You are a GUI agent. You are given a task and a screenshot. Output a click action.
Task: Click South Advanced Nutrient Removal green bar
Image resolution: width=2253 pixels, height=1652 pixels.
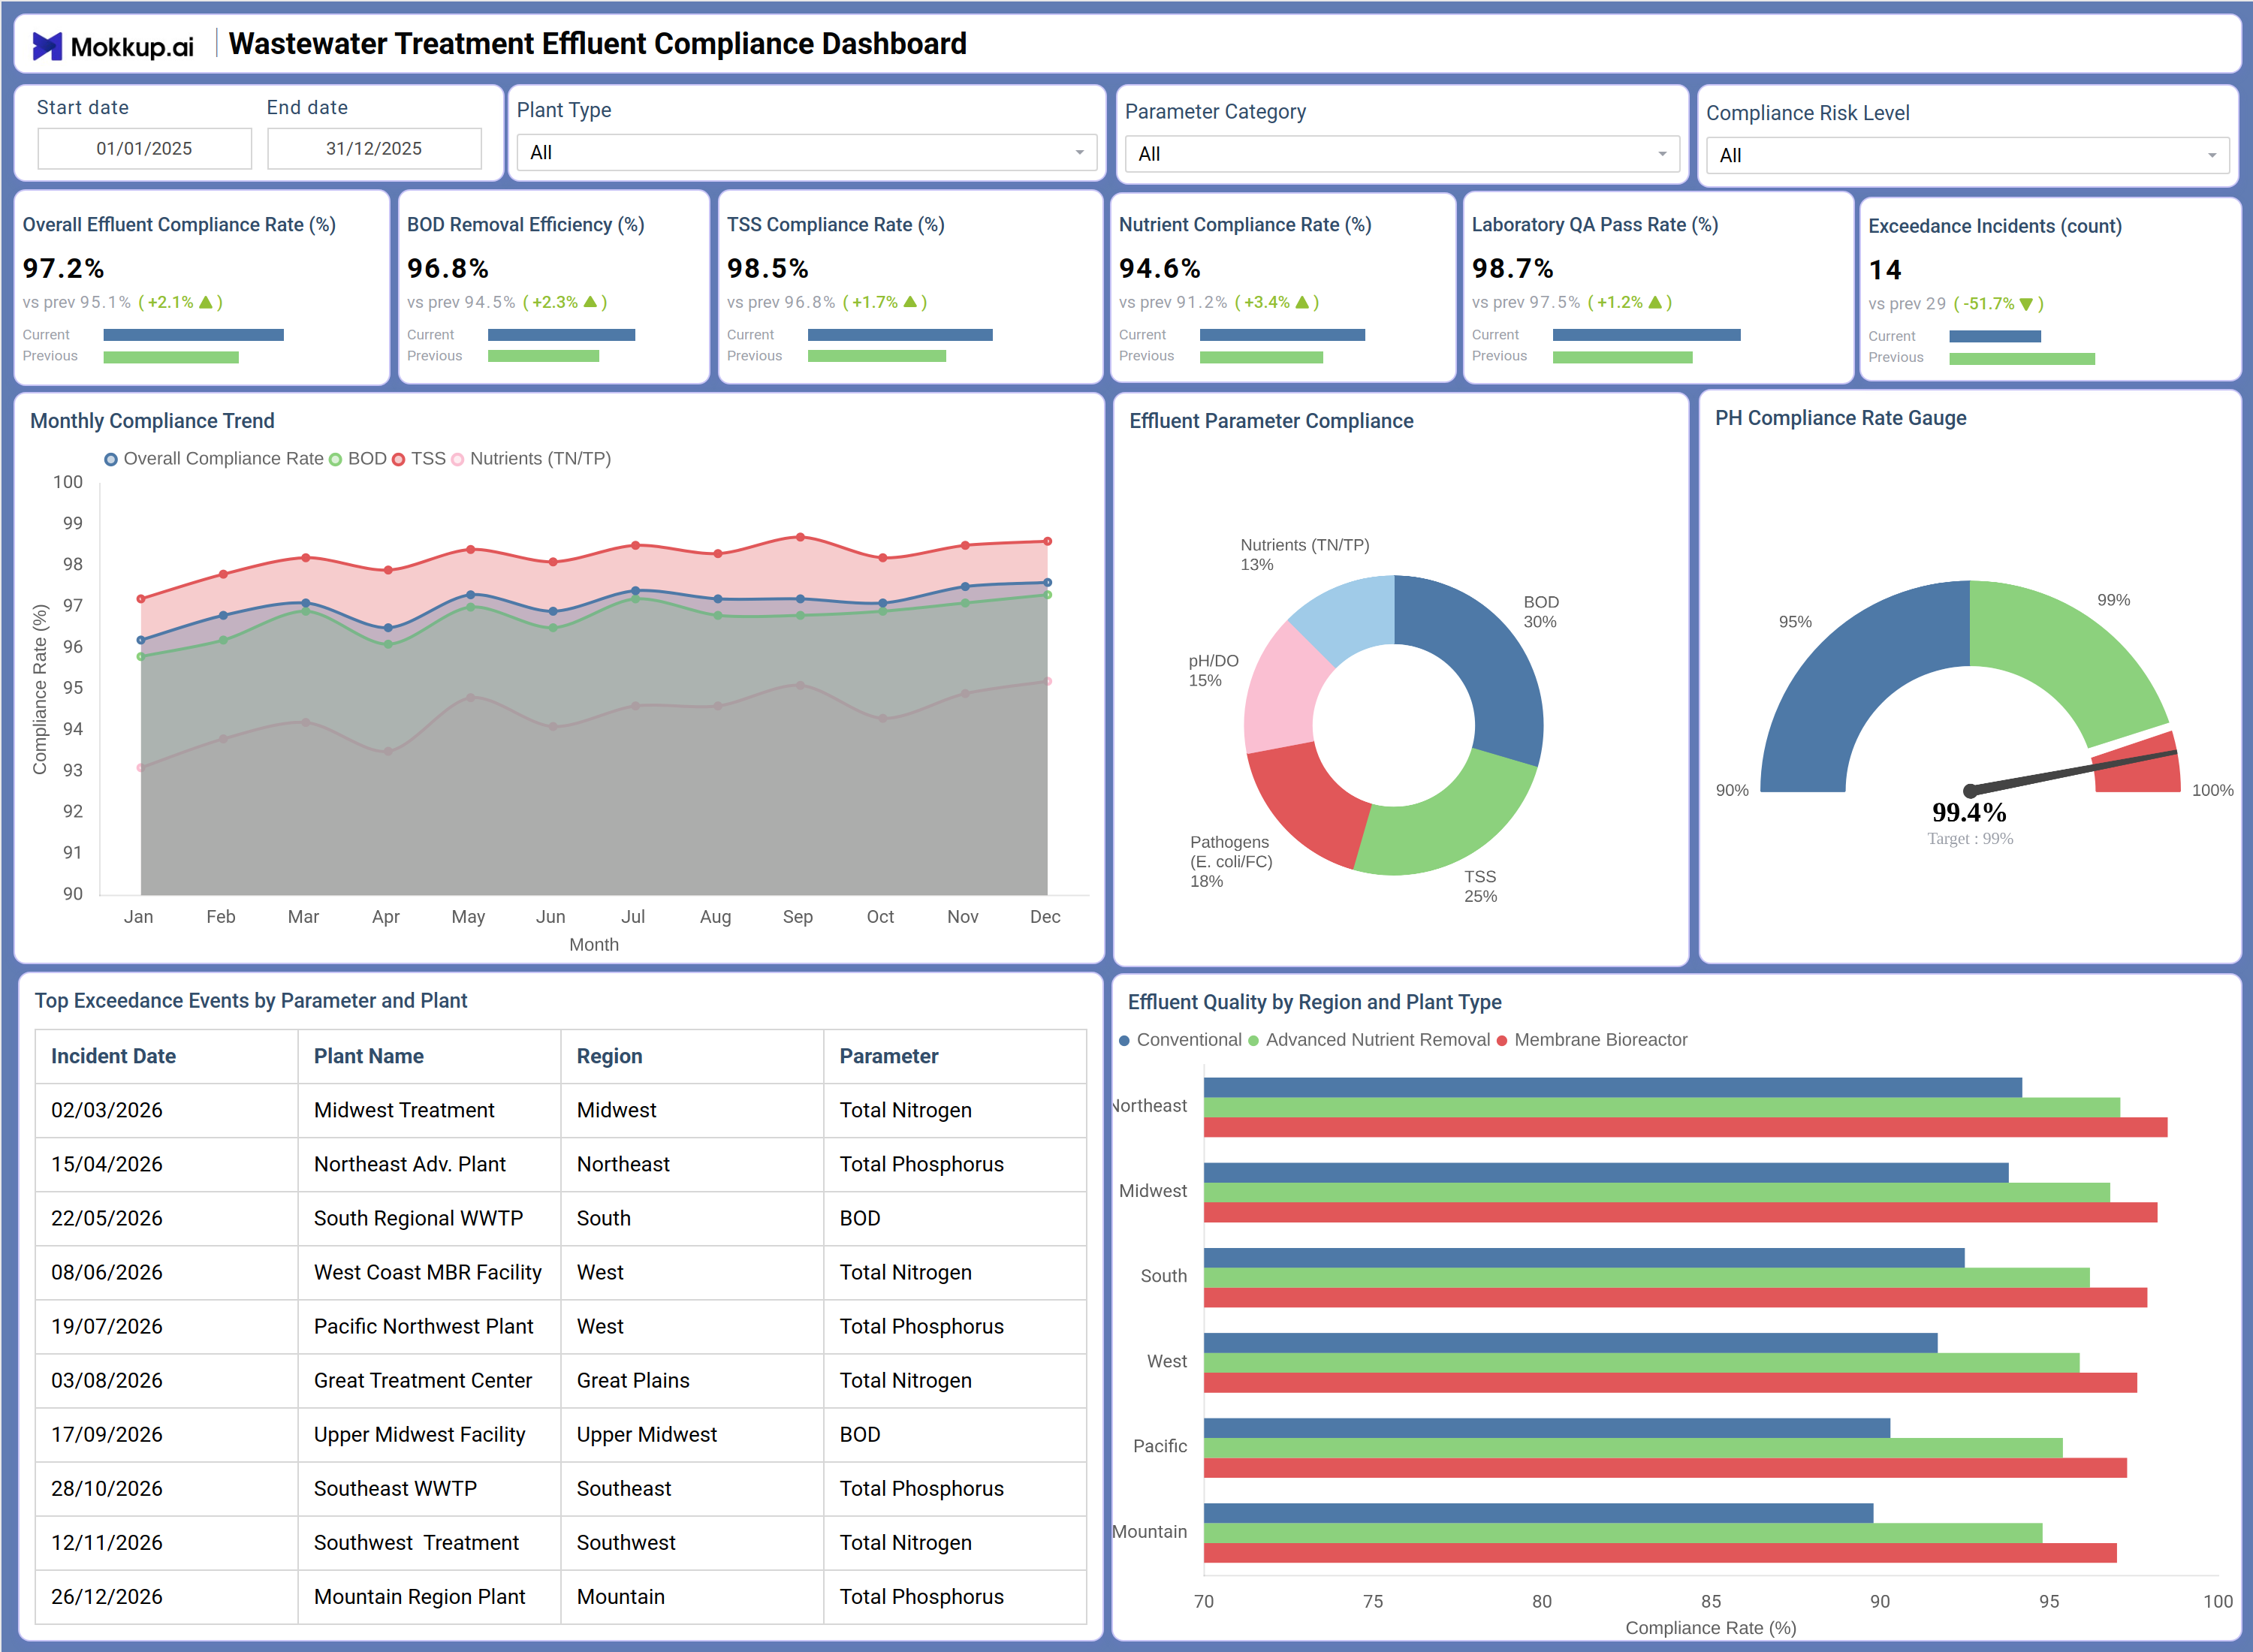(x=1646, y=1278)
